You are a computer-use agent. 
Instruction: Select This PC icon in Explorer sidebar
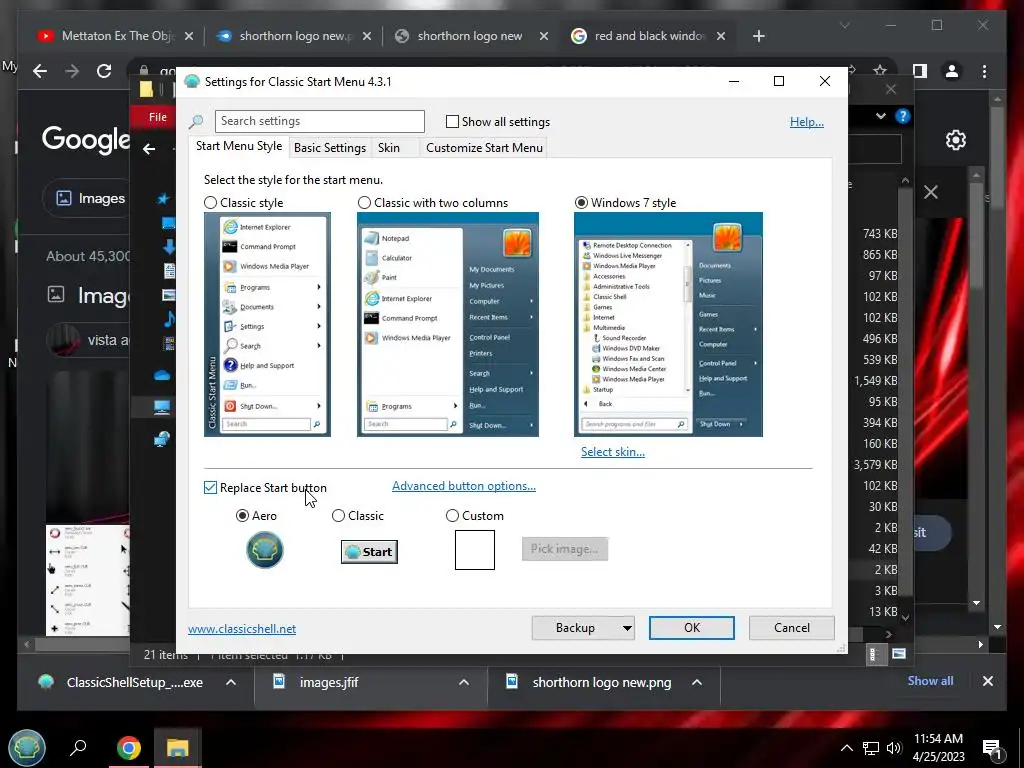point(162,407)
